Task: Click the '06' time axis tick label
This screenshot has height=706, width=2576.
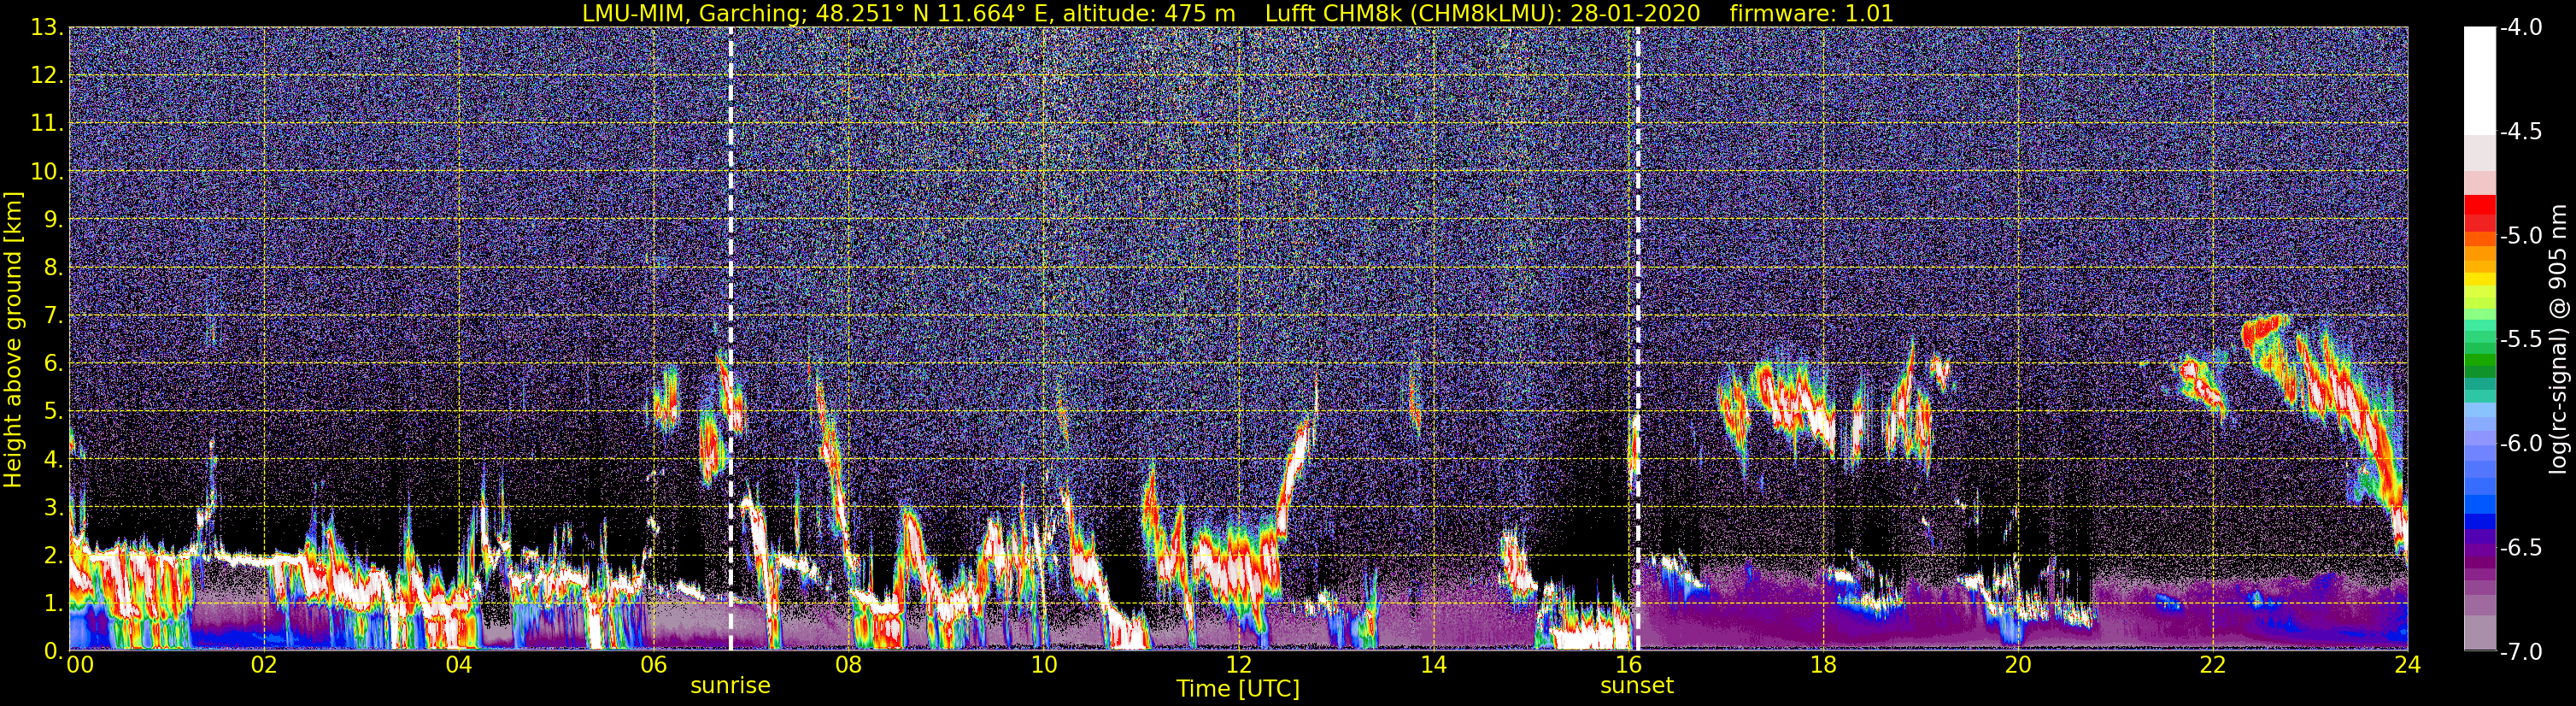Action: tap(653, 666)
